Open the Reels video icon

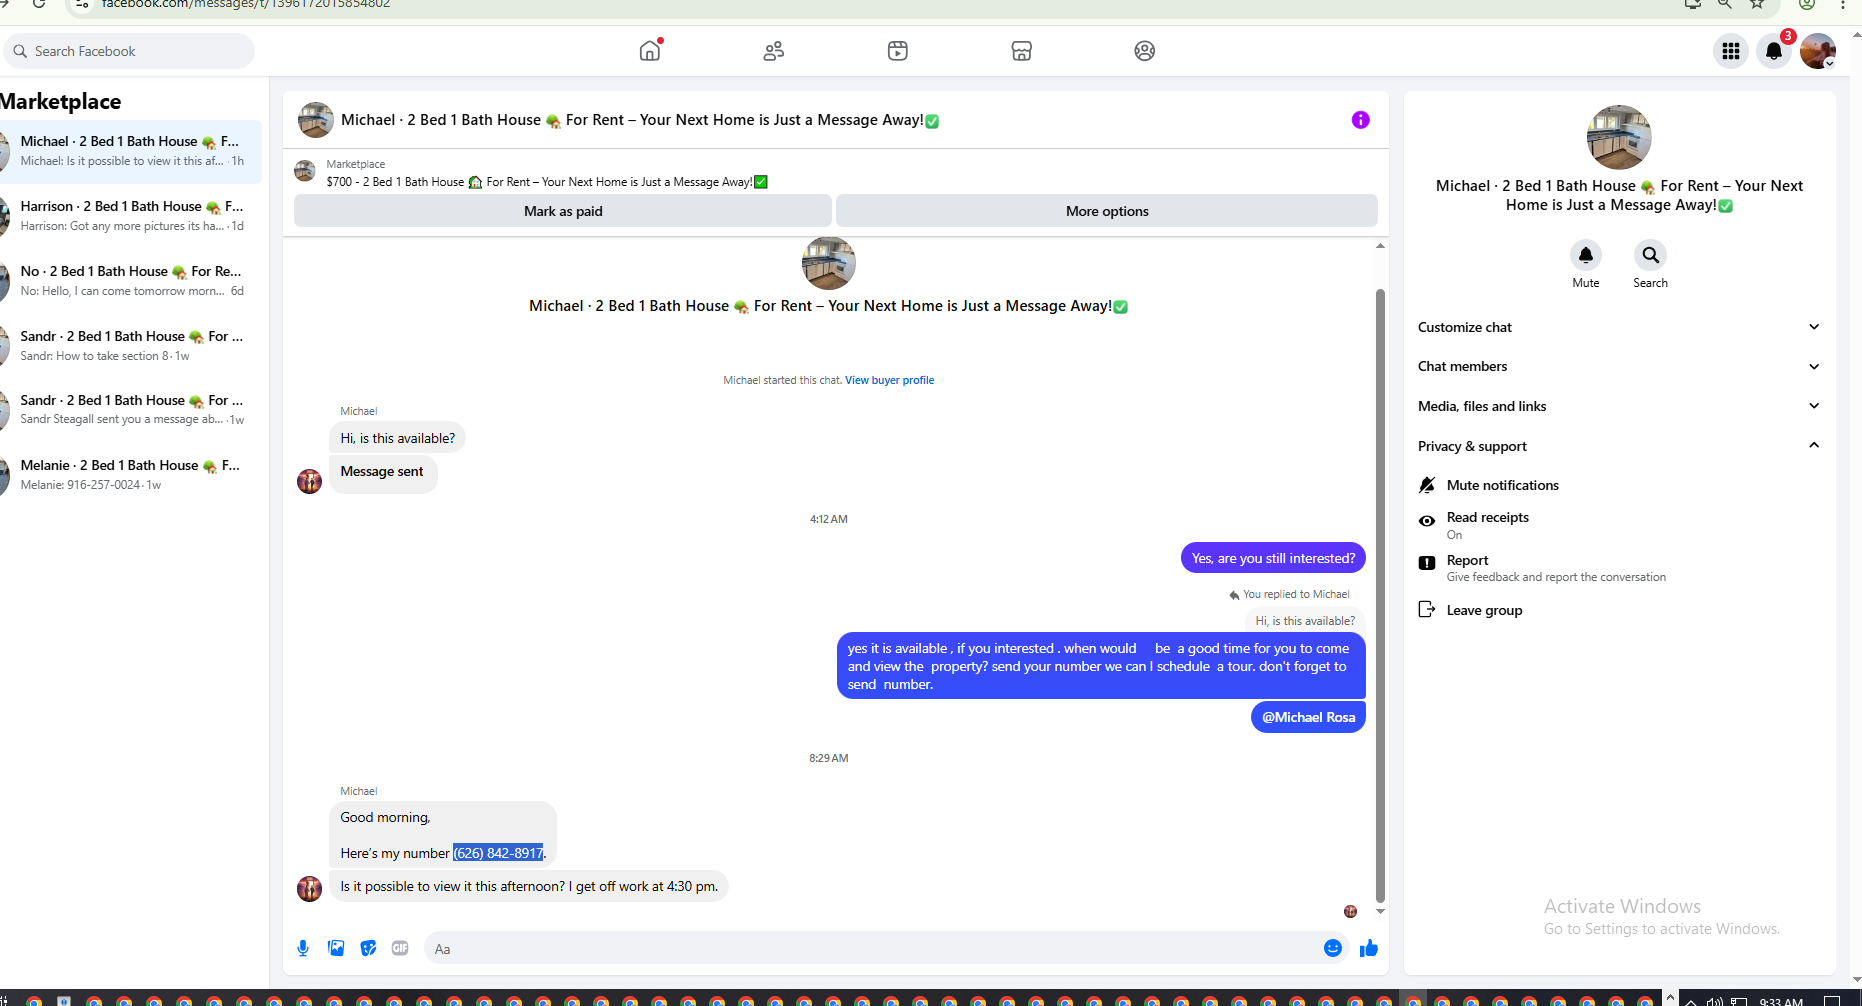point(898,51)
